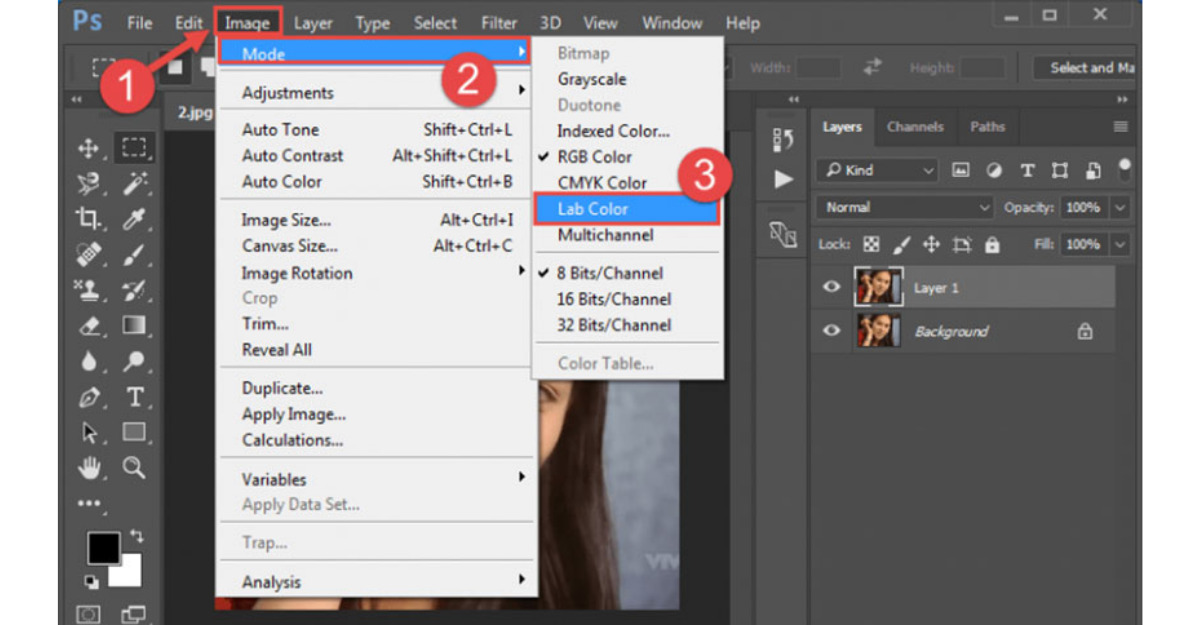
Task: Select the Horizontal Type tool
Action: (135, 398)
